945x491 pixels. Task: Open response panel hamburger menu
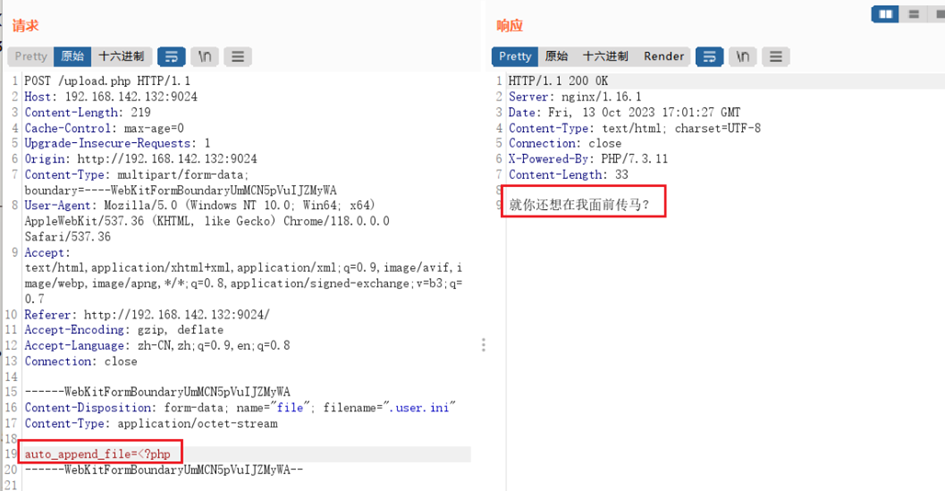click(x=776, y=57)
